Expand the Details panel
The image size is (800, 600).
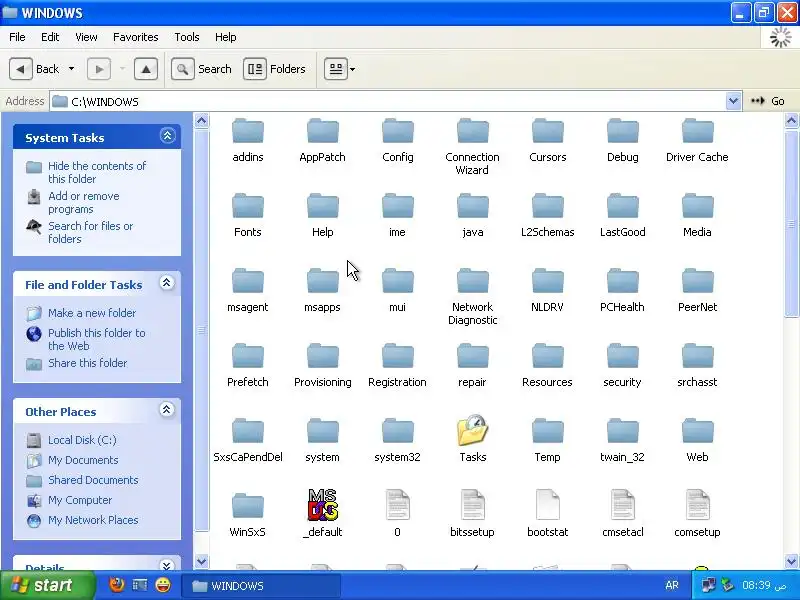tap(167, 565)
